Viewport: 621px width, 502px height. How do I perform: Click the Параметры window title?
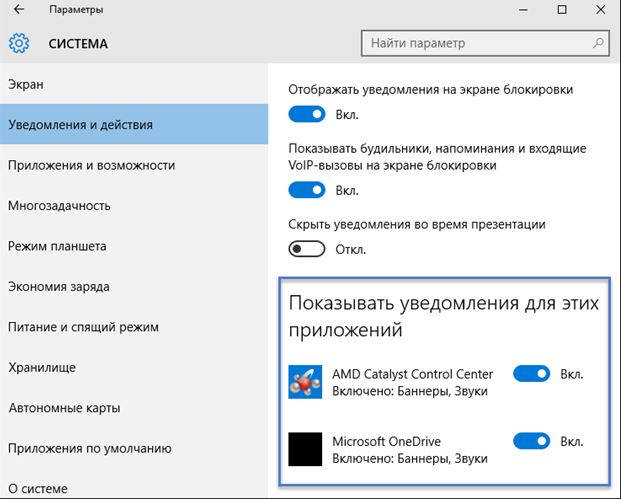76,10
